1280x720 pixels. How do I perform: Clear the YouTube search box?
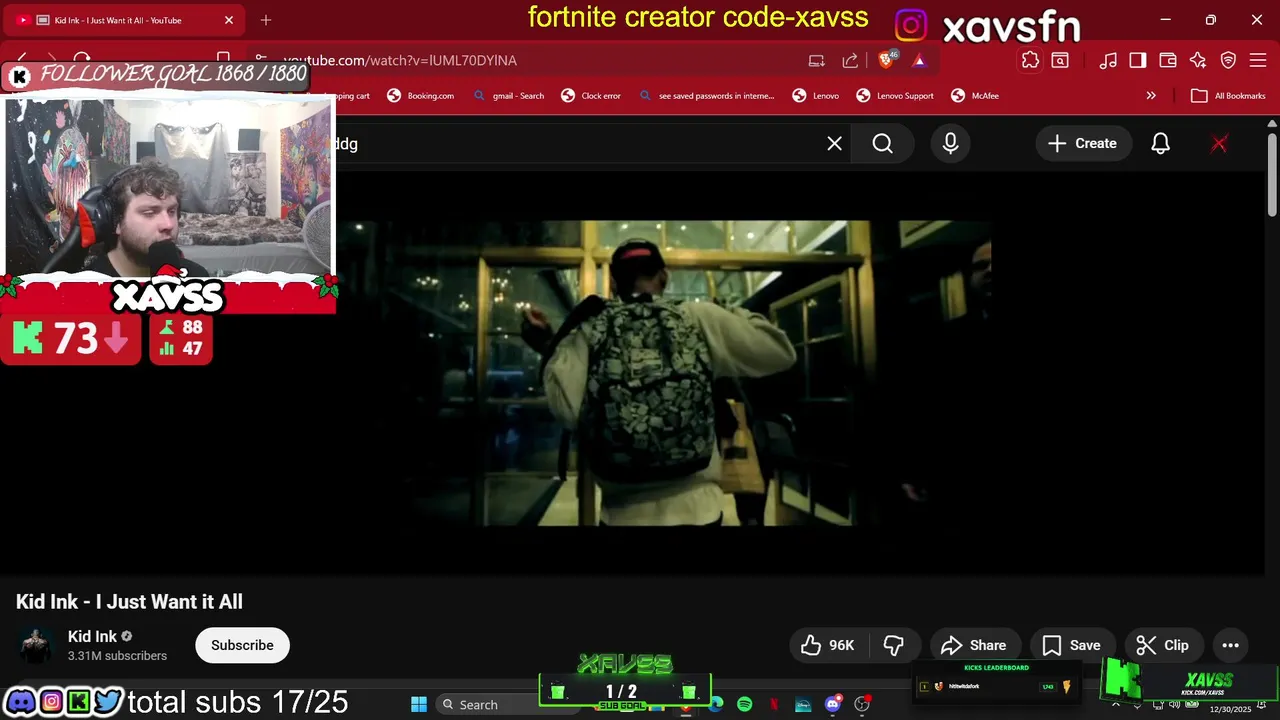coord(834,143)
